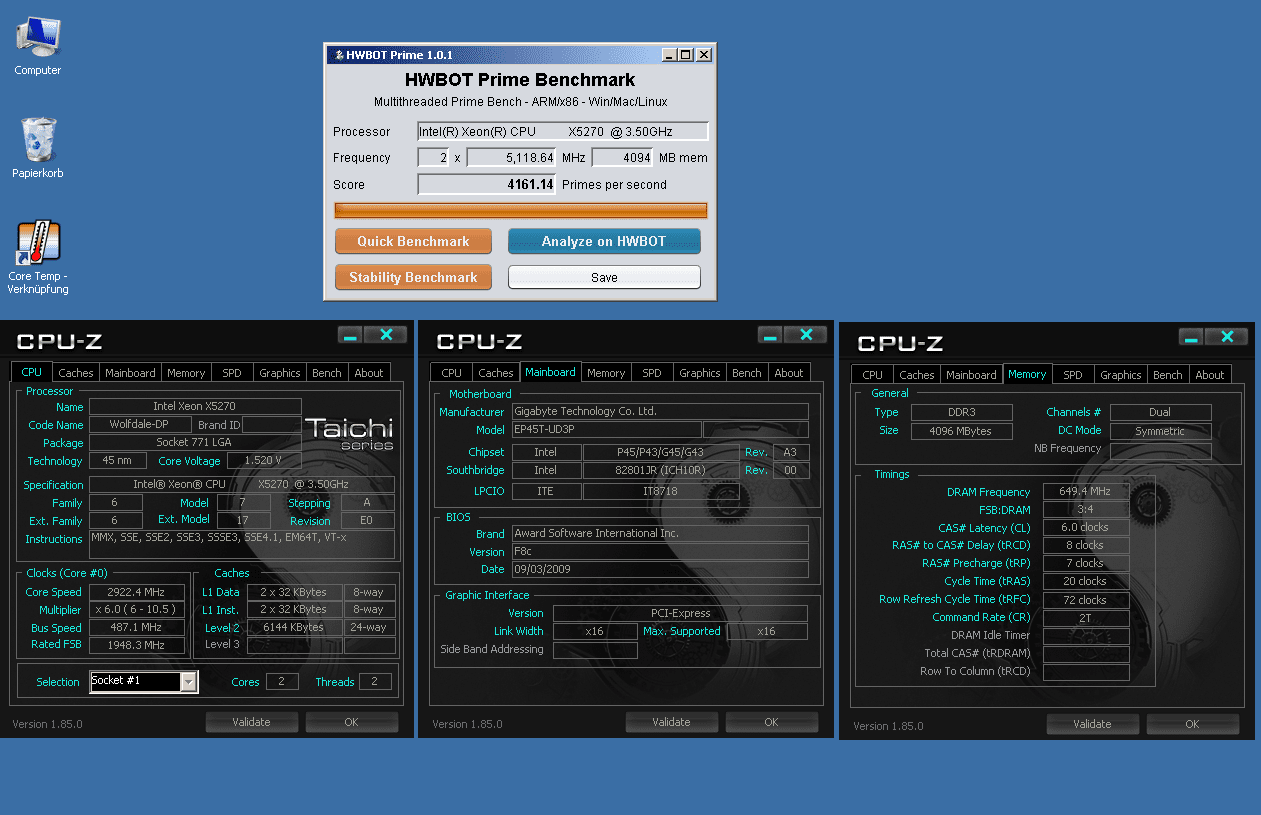This screenshot has width=1261, height=815.
Task: Click Validate in the Memory window
Action: pyautogui.click(x=1092, y=723)
